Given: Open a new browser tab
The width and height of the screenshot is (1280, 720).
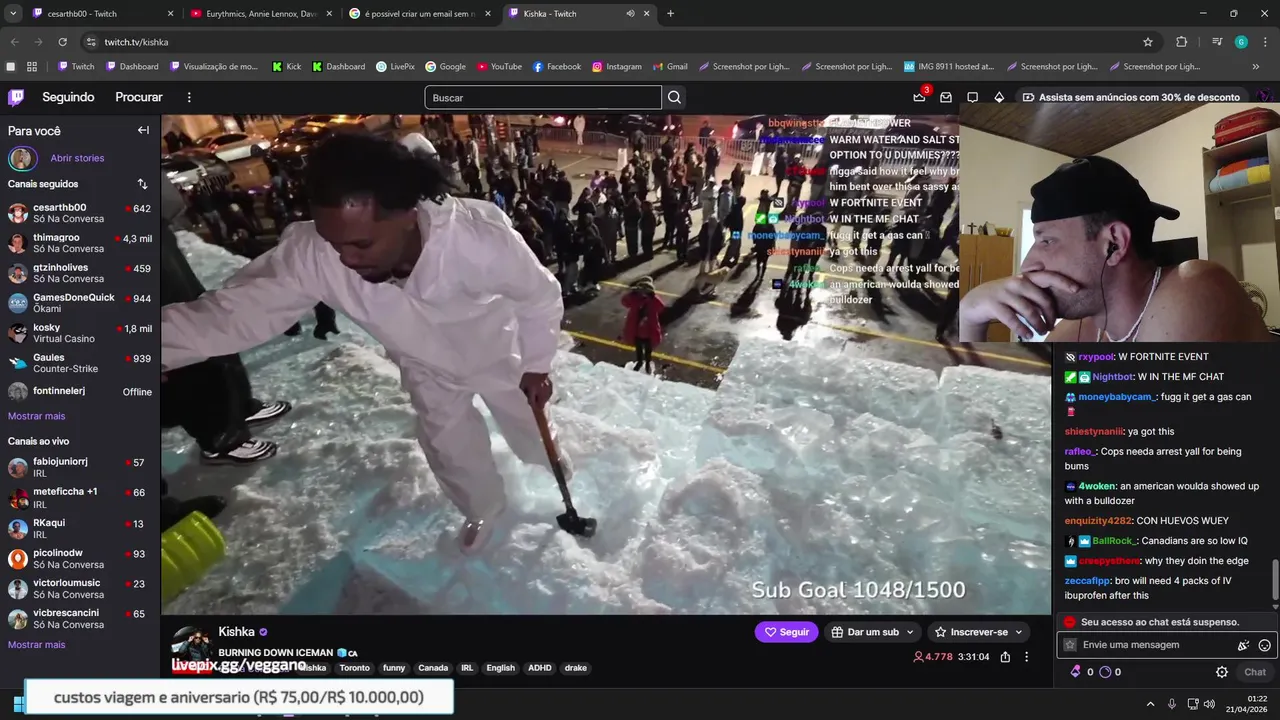Looking at the screenshot, I should click(670, 14).
